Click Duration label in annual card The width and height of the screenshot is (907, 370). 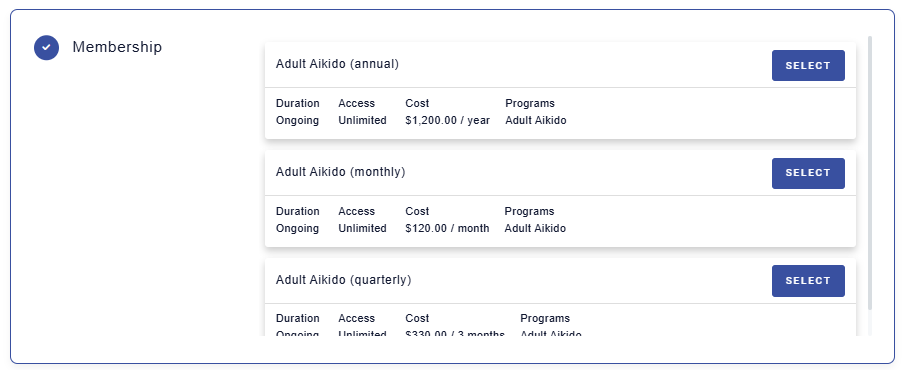(297, 103)
